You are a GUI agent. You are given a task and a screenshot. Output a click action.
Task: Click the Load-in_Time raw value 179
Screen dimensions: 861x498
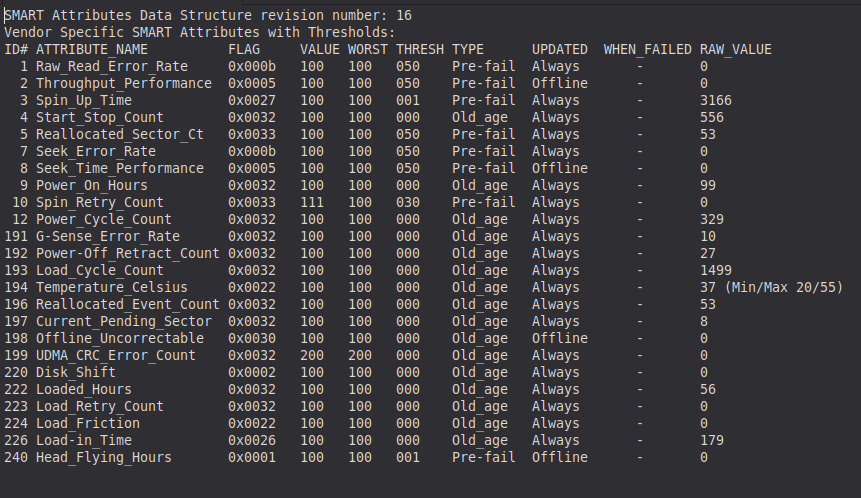712,441
